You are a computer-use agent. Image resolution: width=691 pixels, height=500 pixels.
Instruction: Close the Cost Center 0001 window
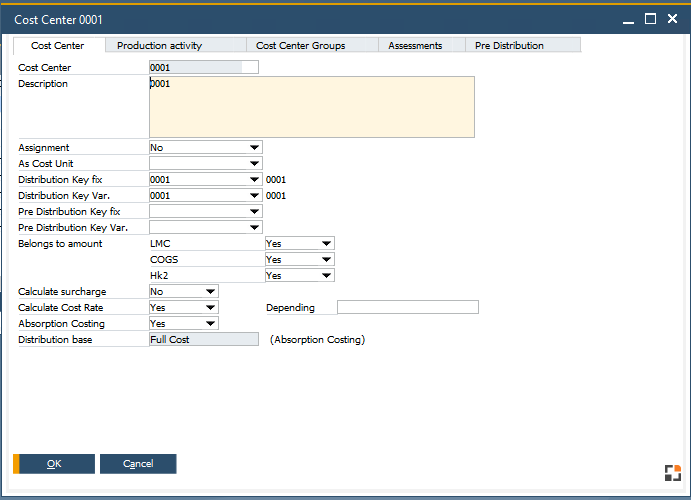click(x=673, y=19)
